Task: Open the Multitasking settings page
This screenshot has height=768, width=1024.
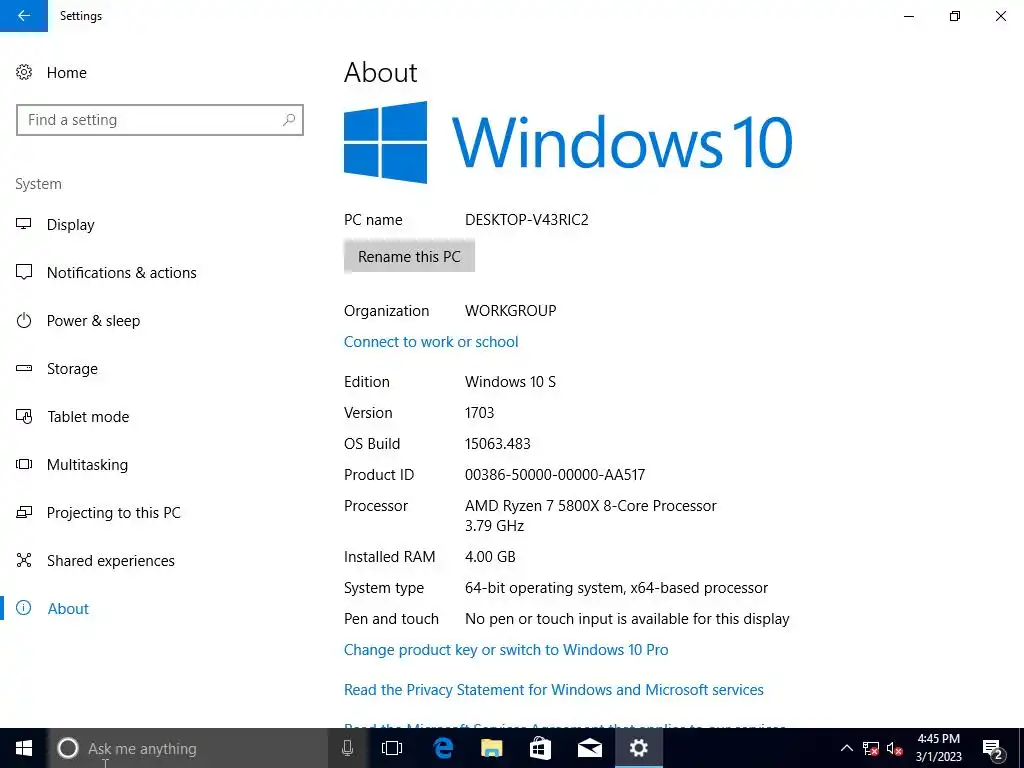Action: point(88,465)
